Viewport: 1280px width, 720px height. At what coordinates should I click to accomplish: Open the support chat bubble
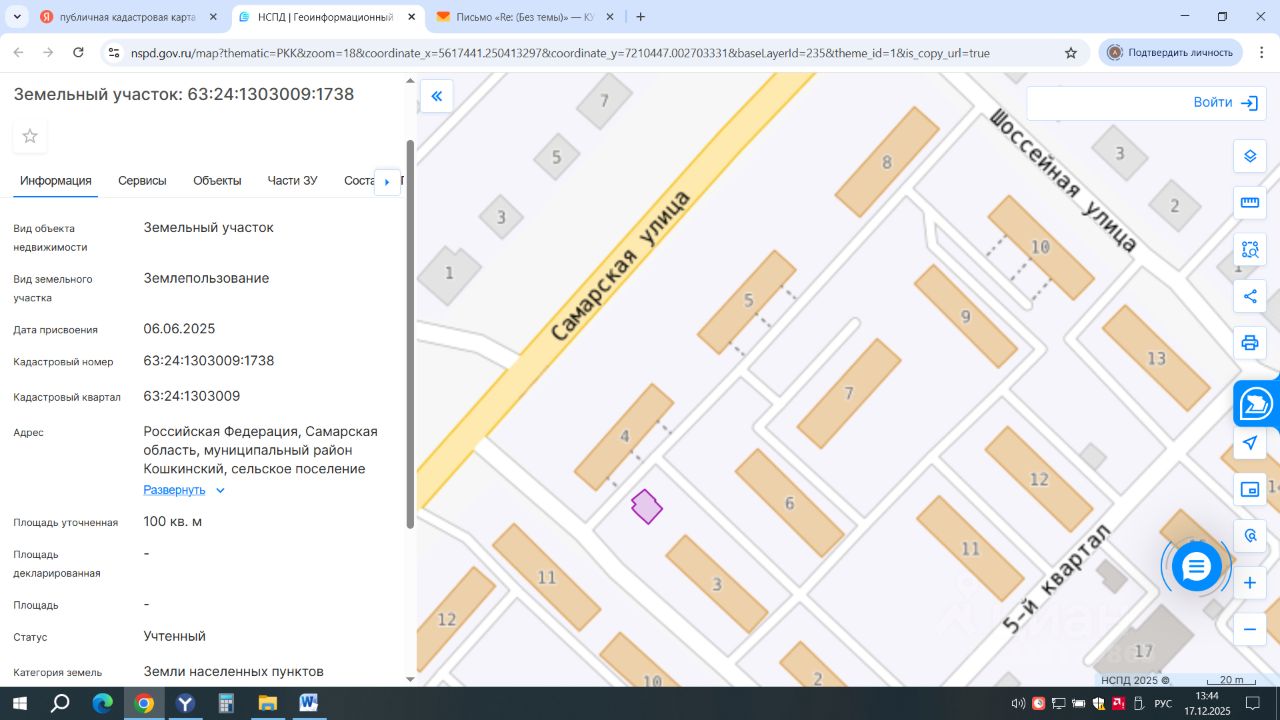1196,567
